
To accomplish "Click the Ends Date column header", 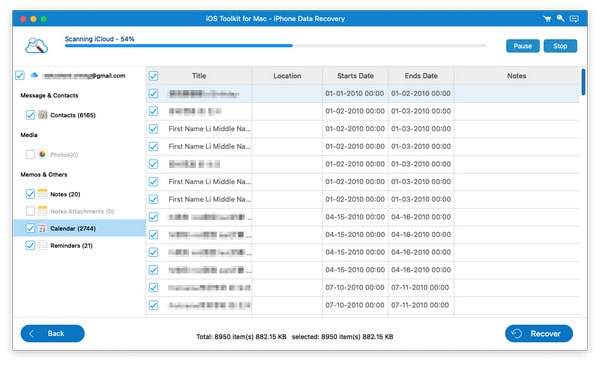I will coord(421,76).
